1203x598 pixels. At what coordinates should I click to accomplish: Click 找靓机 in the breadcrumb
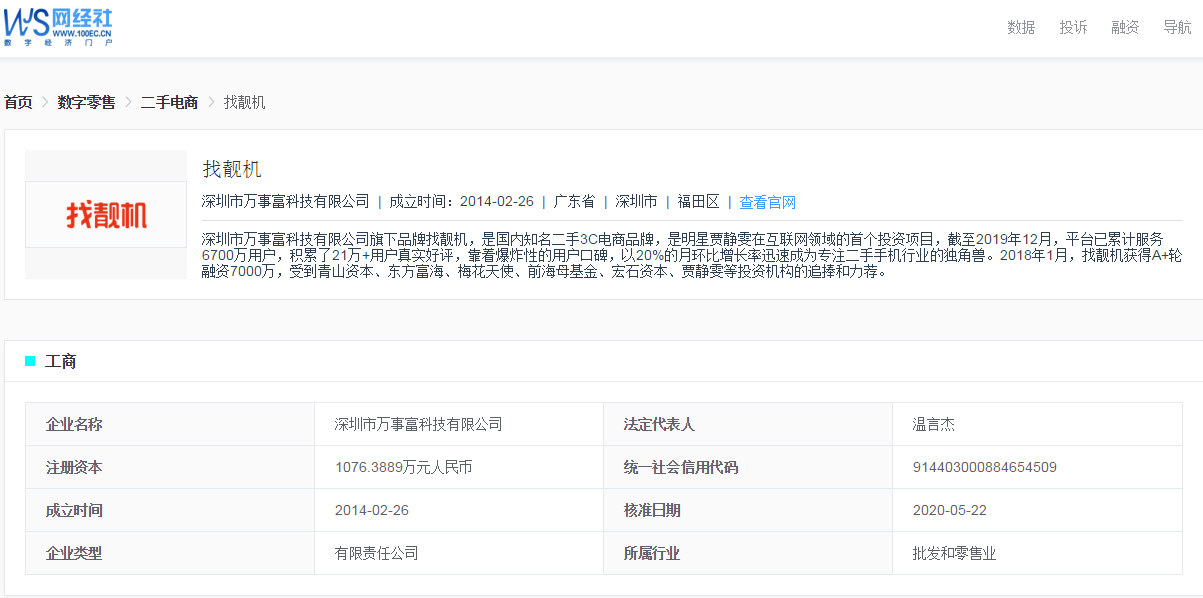(244, 102)
